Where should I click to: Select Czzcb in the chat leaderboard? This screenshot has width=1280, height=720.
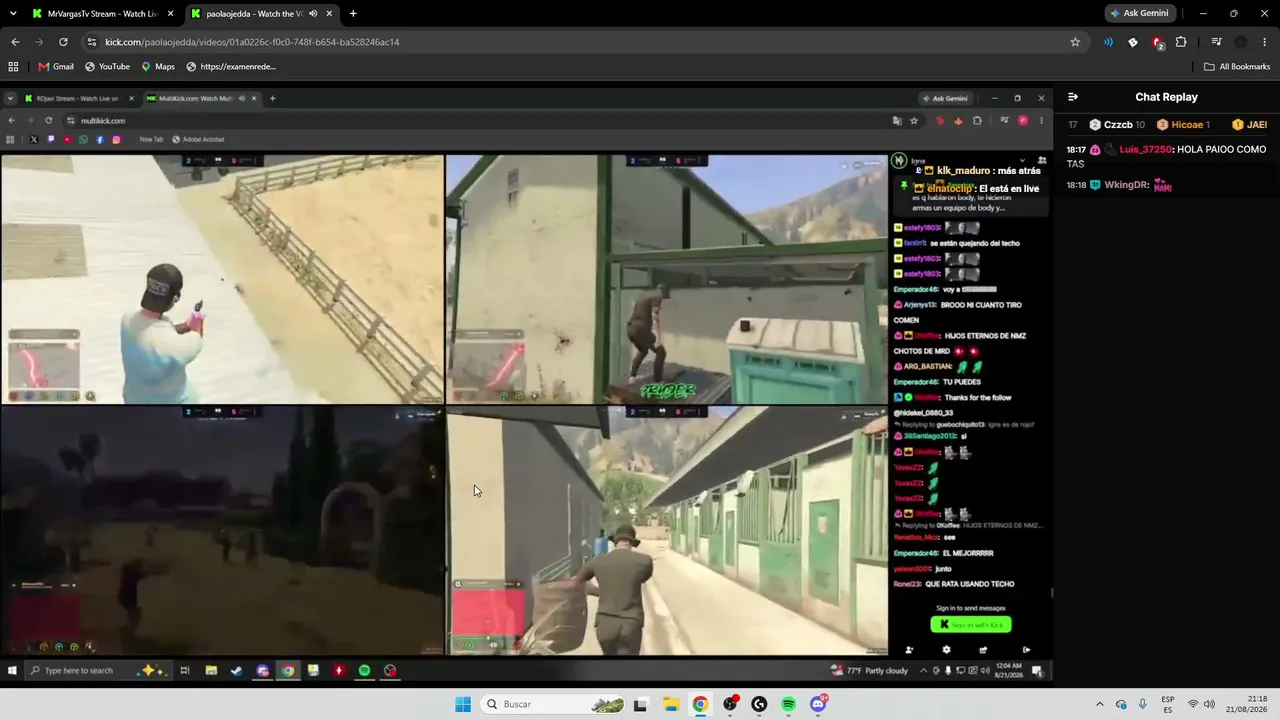click(1118, 125)
